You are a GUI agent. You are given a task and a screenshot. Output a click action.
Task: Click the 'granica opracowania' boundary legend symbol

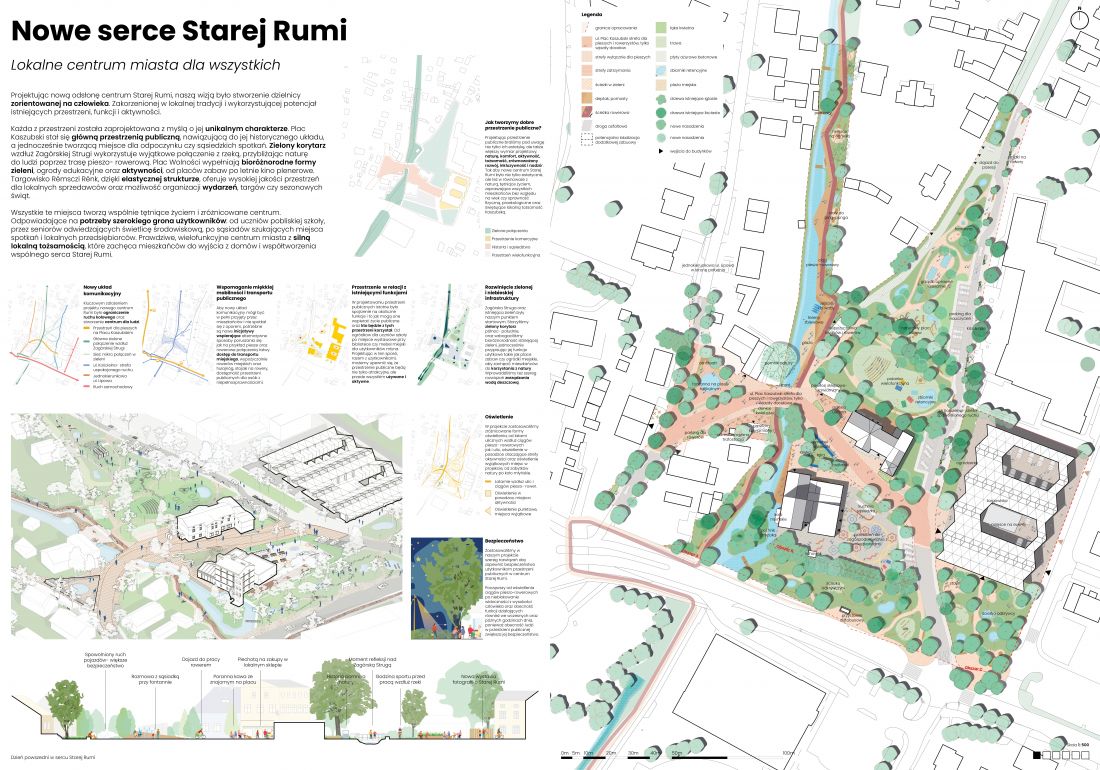tap(586, 28)
